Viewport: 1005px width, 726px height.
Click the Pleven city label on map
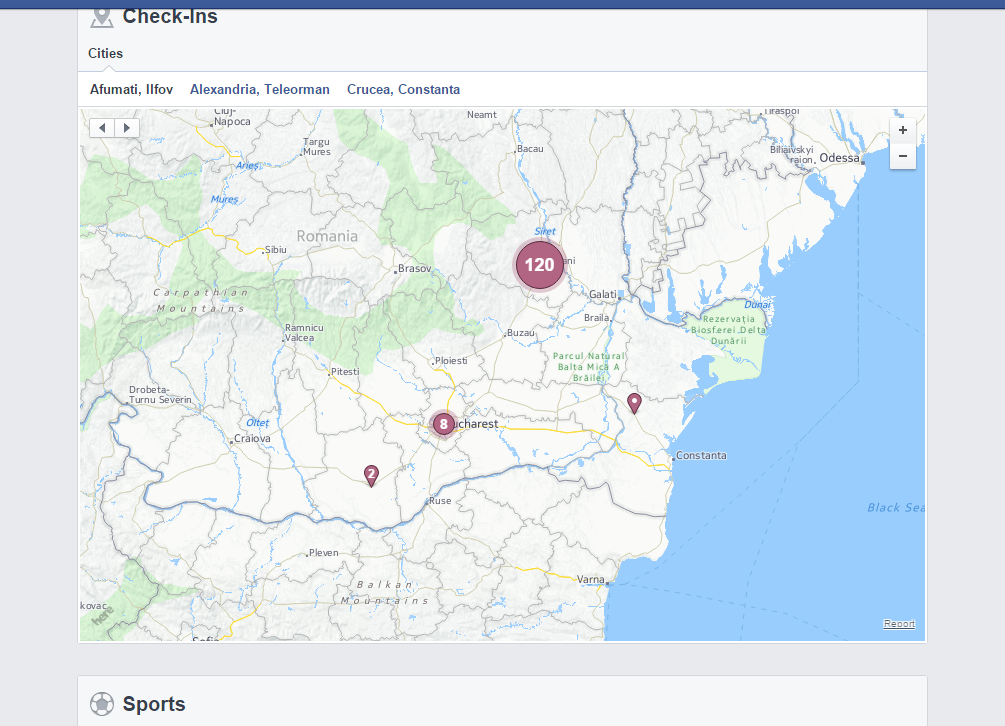pyautogui.click(x=324, y=552)
